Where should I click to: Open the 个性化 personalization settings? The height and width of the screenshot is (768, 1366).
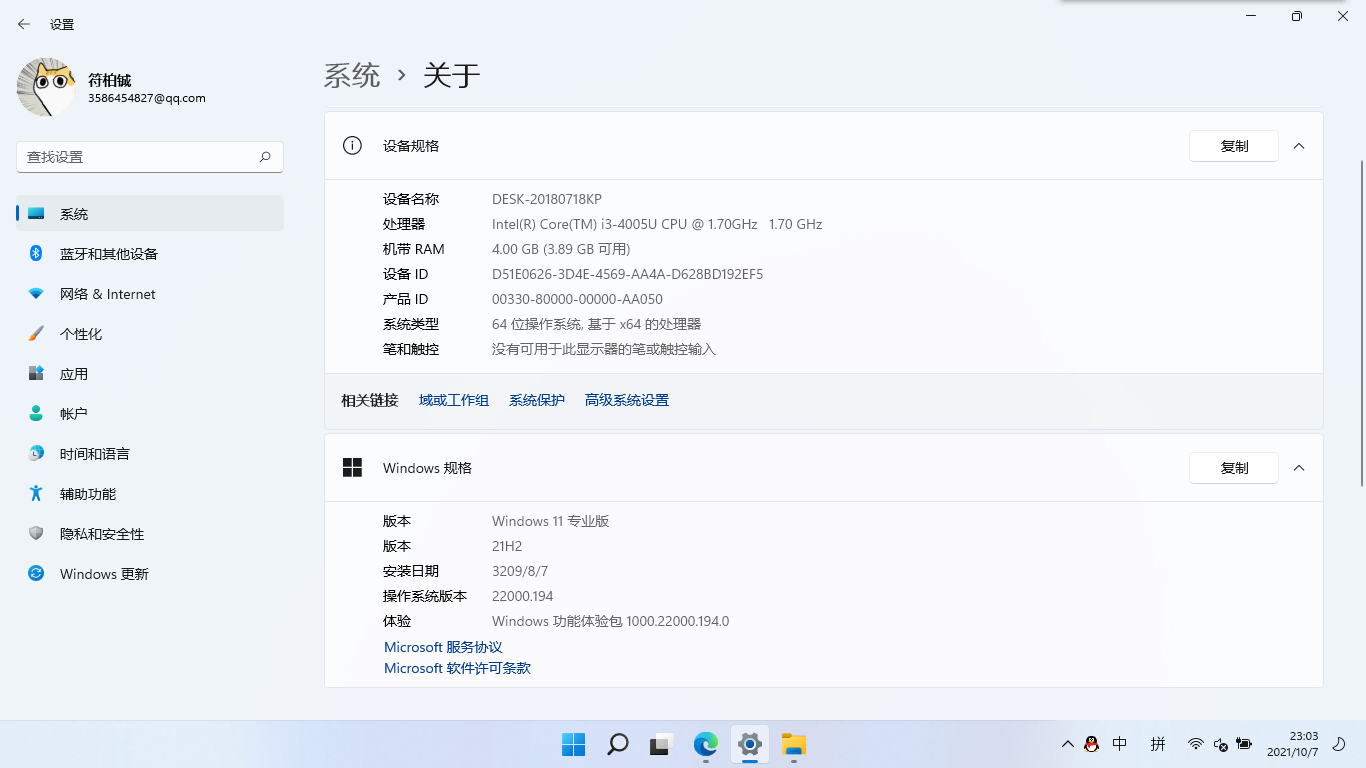pyautogui.click(x=80, y=334)
